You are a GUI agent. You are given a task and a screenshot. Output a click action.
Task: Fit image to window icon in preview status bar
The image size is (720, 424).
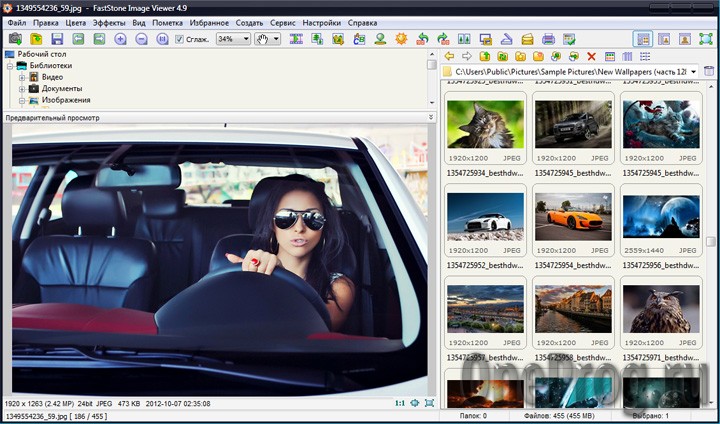tap(415, 403)
